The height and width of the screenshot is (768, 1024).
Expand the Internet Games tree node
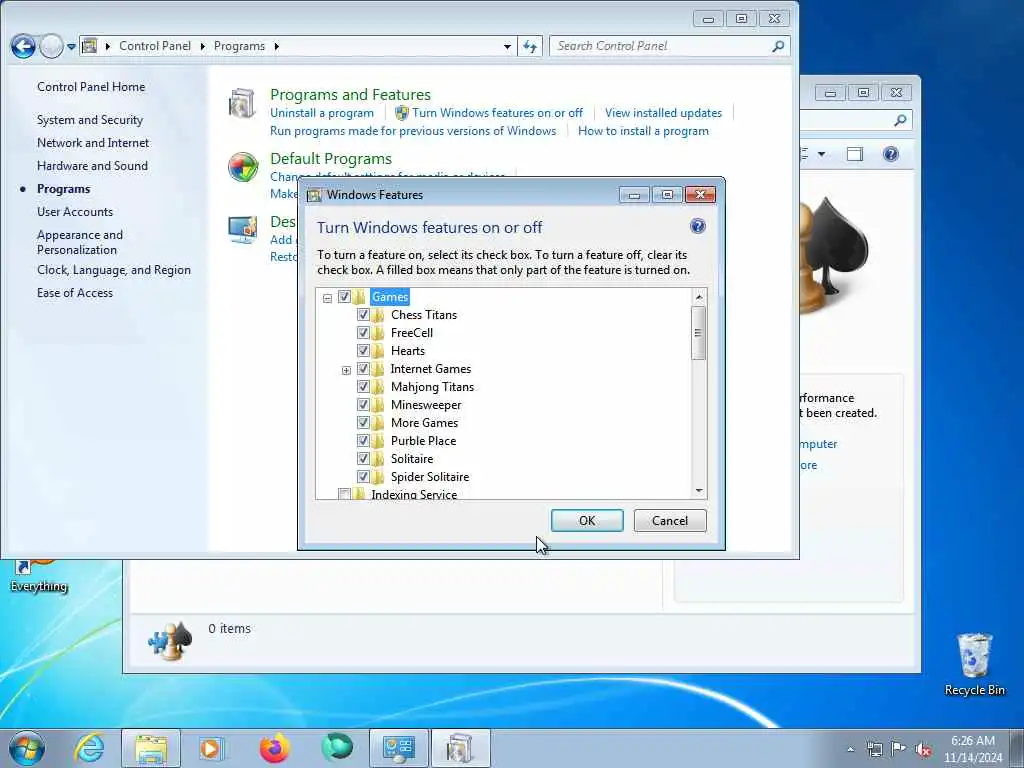(x=346, y=370)
